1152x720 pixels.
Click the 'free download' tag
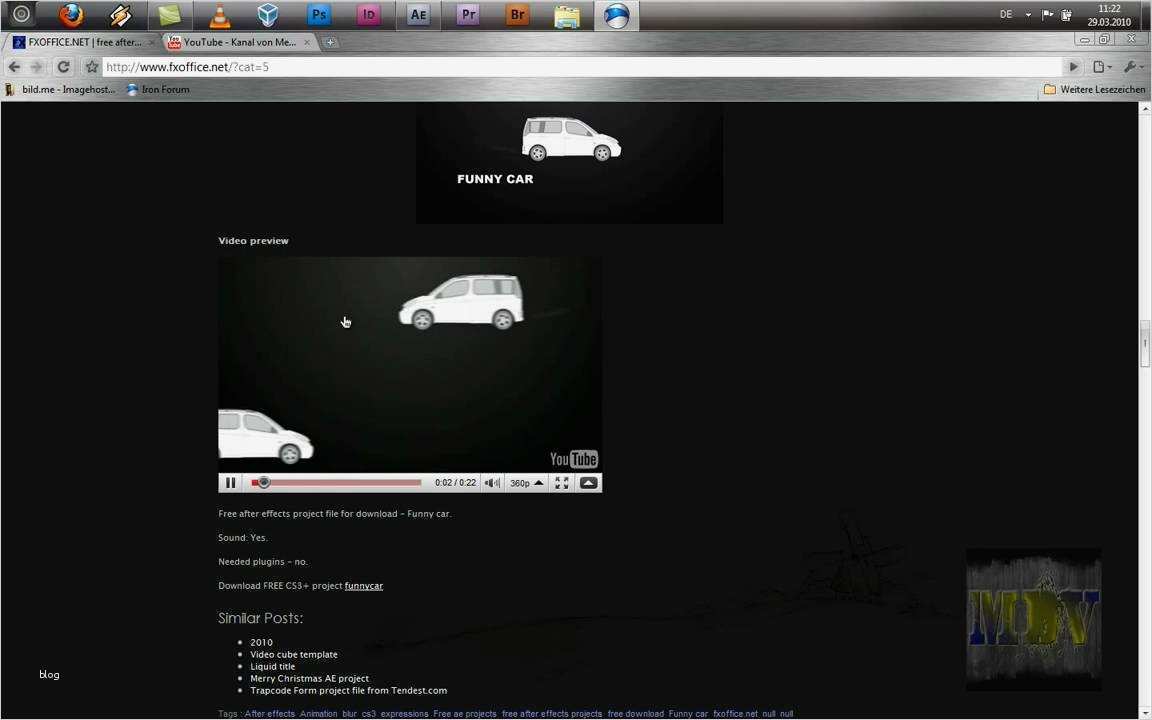click(635, 714)
